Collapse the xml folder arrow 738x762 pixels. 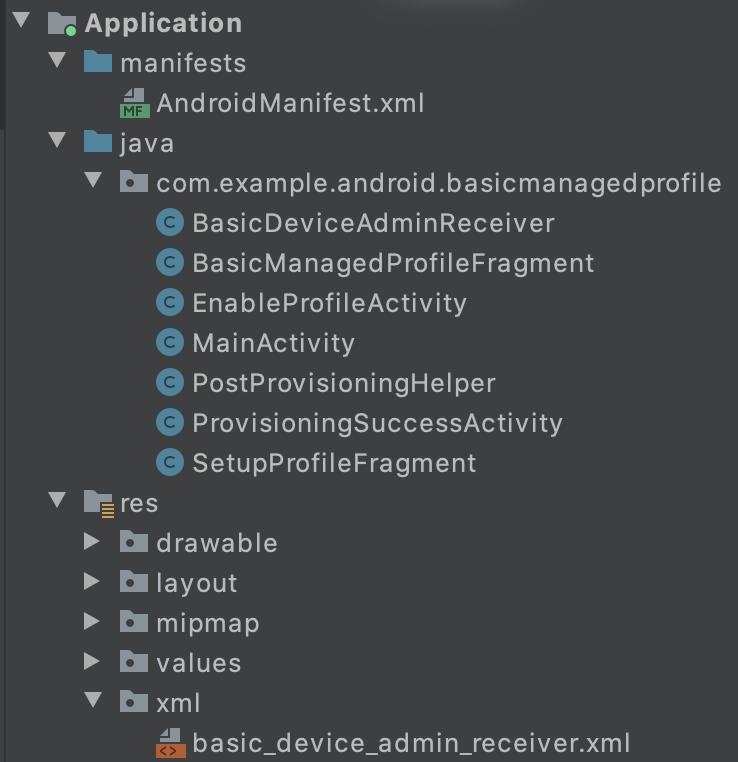pyautogui.click(x=93, y=700)
